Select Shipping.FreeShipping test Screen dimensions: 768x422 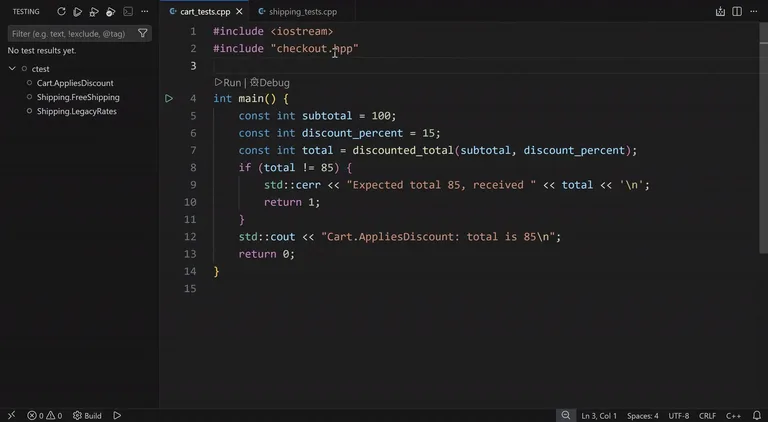pos(78,97)
